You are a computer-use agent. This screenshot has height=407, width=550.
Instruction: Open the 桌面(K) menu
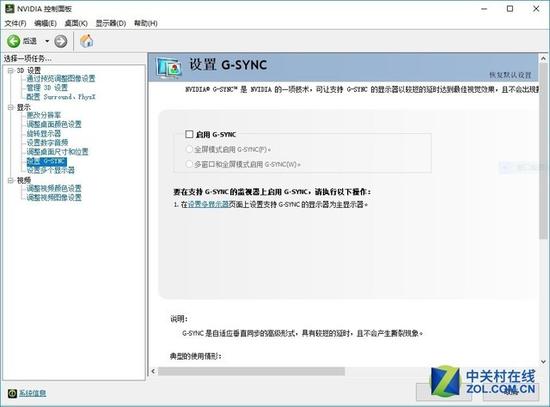pyautogui.click(x=76, y=23)
